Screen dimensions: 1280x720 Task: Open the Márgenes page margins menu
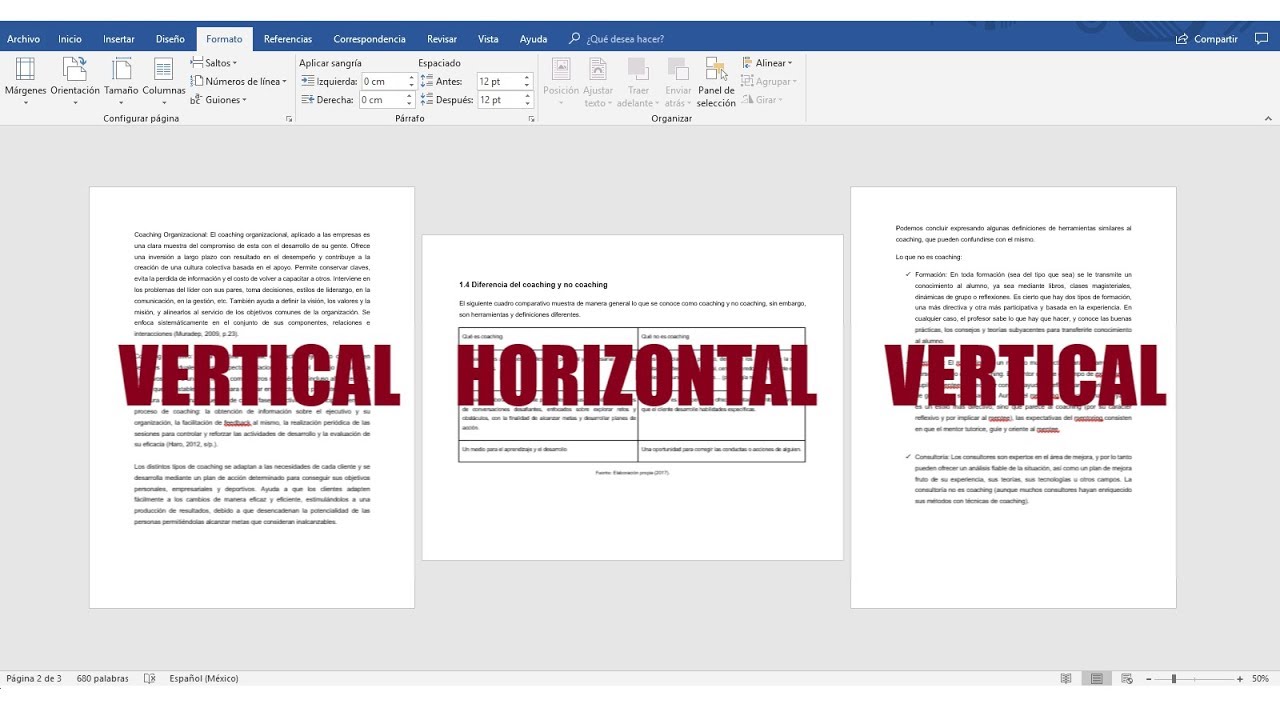25,79
